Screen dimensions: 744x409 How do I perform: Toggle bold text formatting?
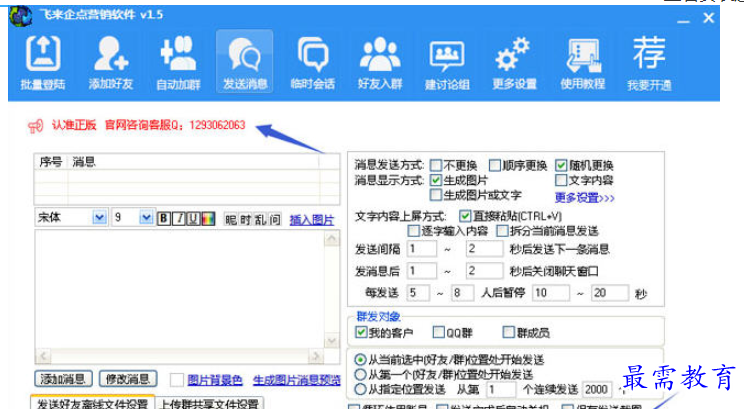pos(164,218)
